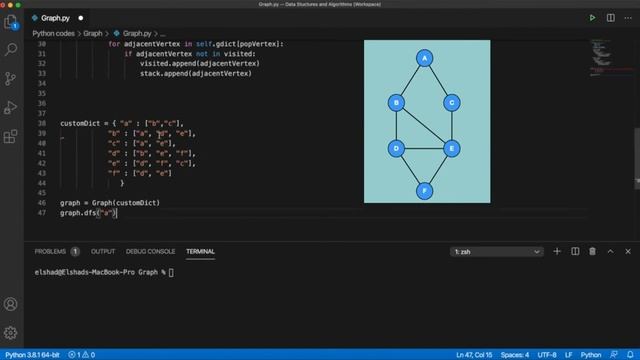Open the Search view in activity bar

(11, 49)
